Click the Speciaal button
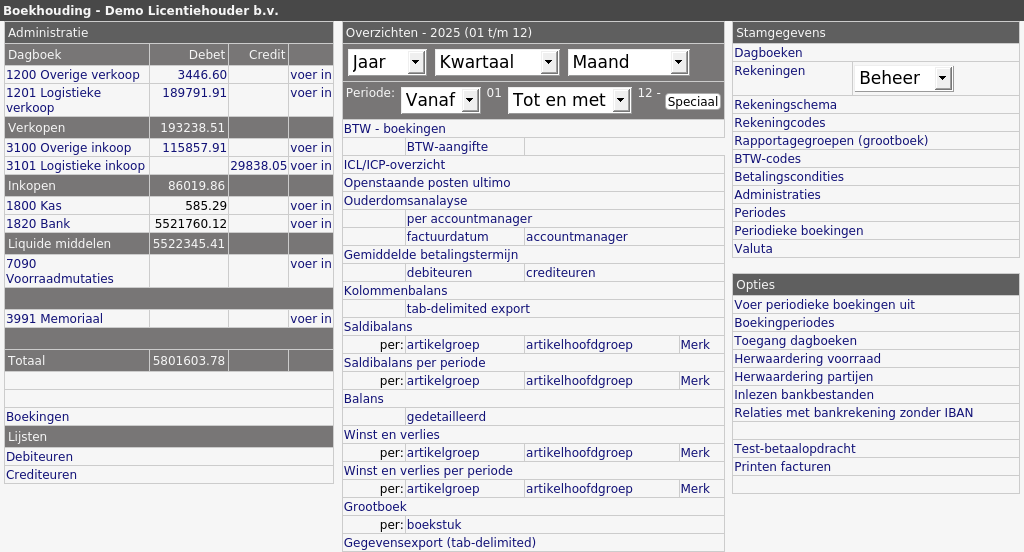1024x552 pixels. tap(692, 102)
